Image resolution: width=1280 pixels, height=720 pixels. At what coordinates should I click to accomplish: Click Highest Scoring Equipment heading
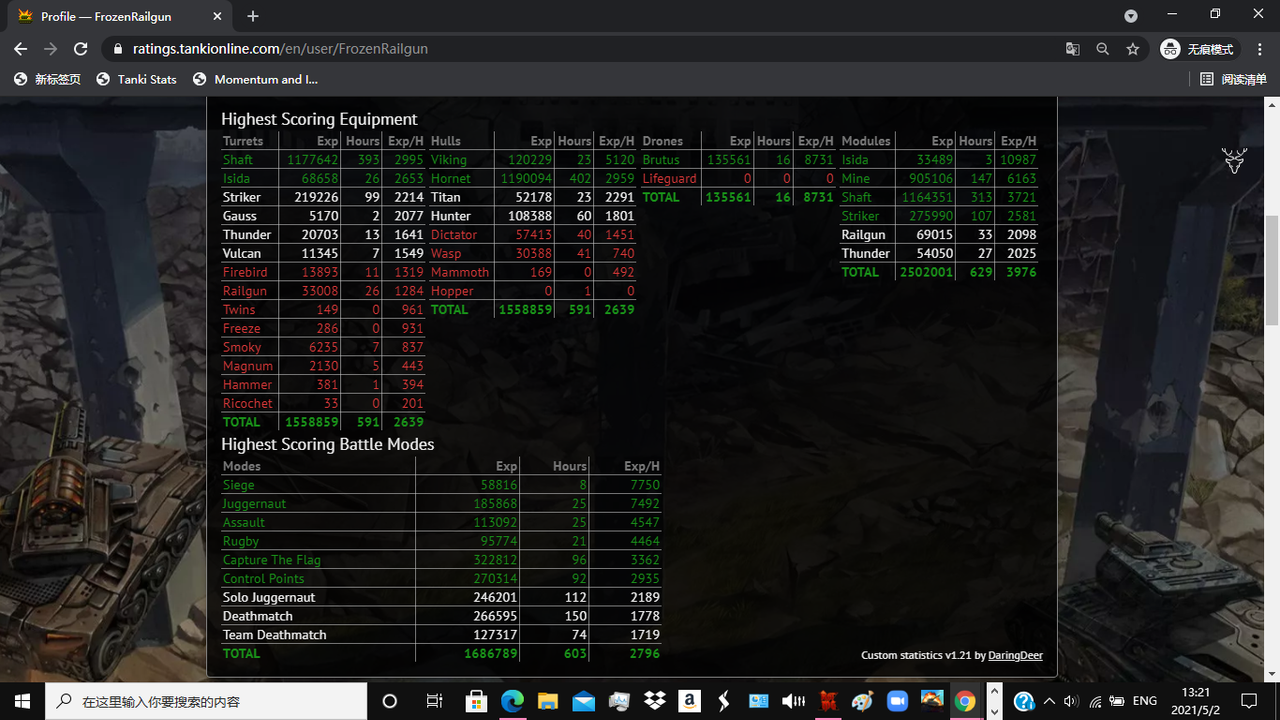(x=319, y=119)
